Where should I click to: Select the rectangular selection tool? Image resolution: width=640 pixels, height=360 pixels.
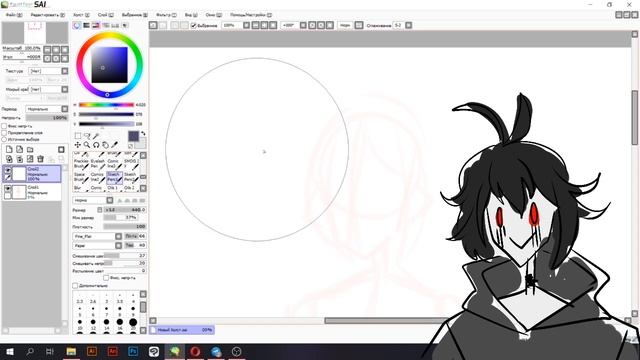click(78, 136)
